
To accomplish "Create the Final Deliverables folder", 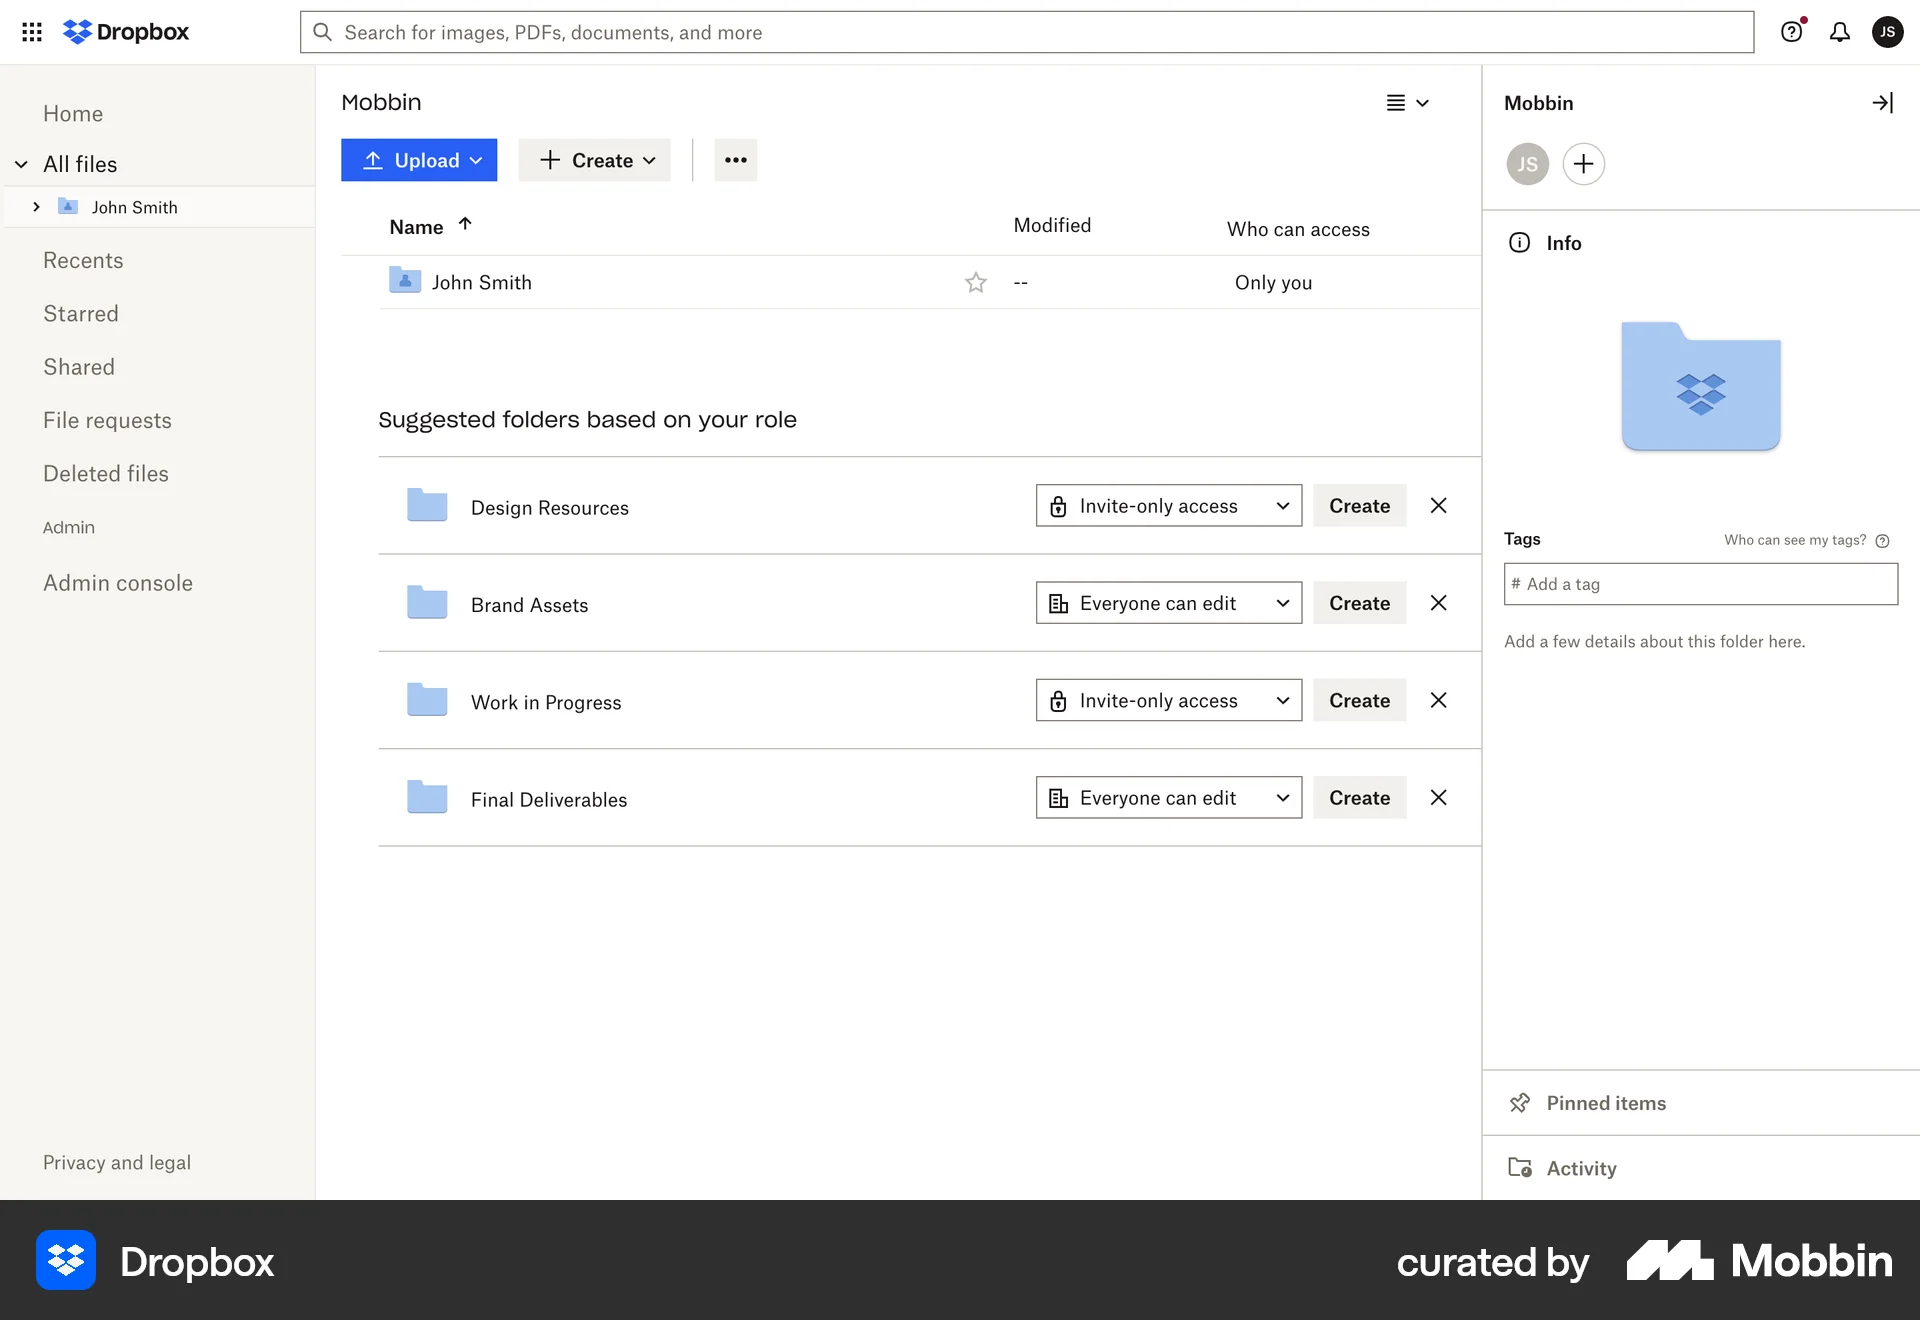I will [1359, 797].
